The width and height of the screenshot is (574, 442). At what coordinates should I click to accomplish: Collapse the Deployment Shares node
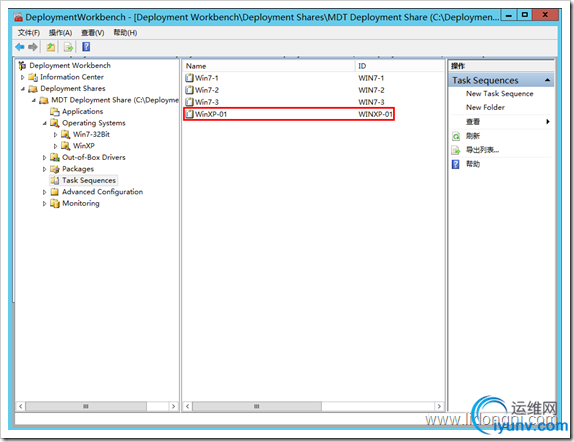click(x=23, y=89)
